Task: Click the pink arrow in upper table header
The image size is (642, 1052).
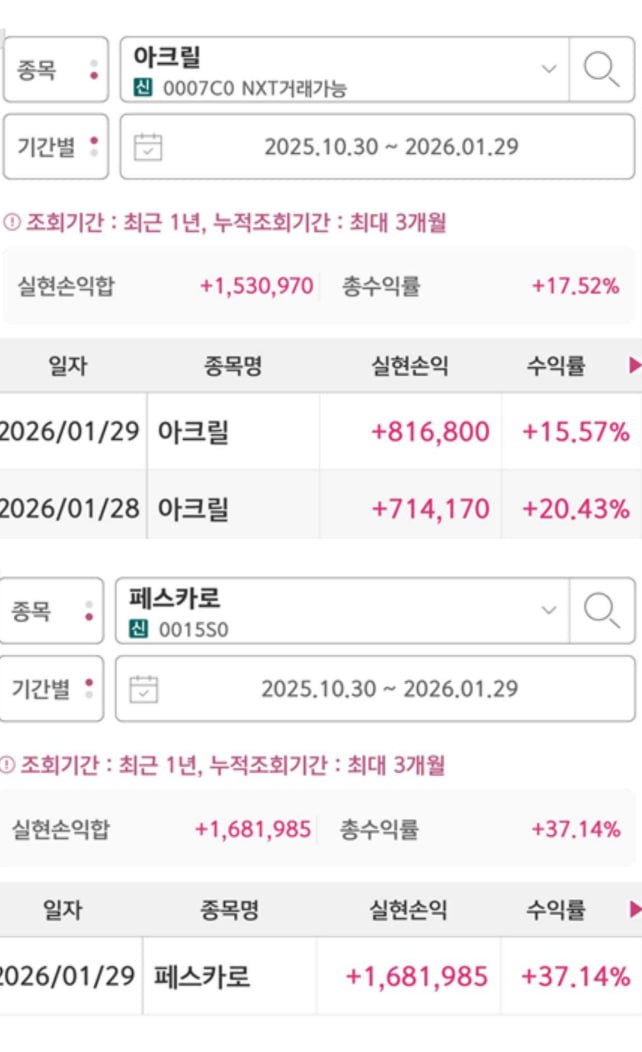Action: point(634,366)
